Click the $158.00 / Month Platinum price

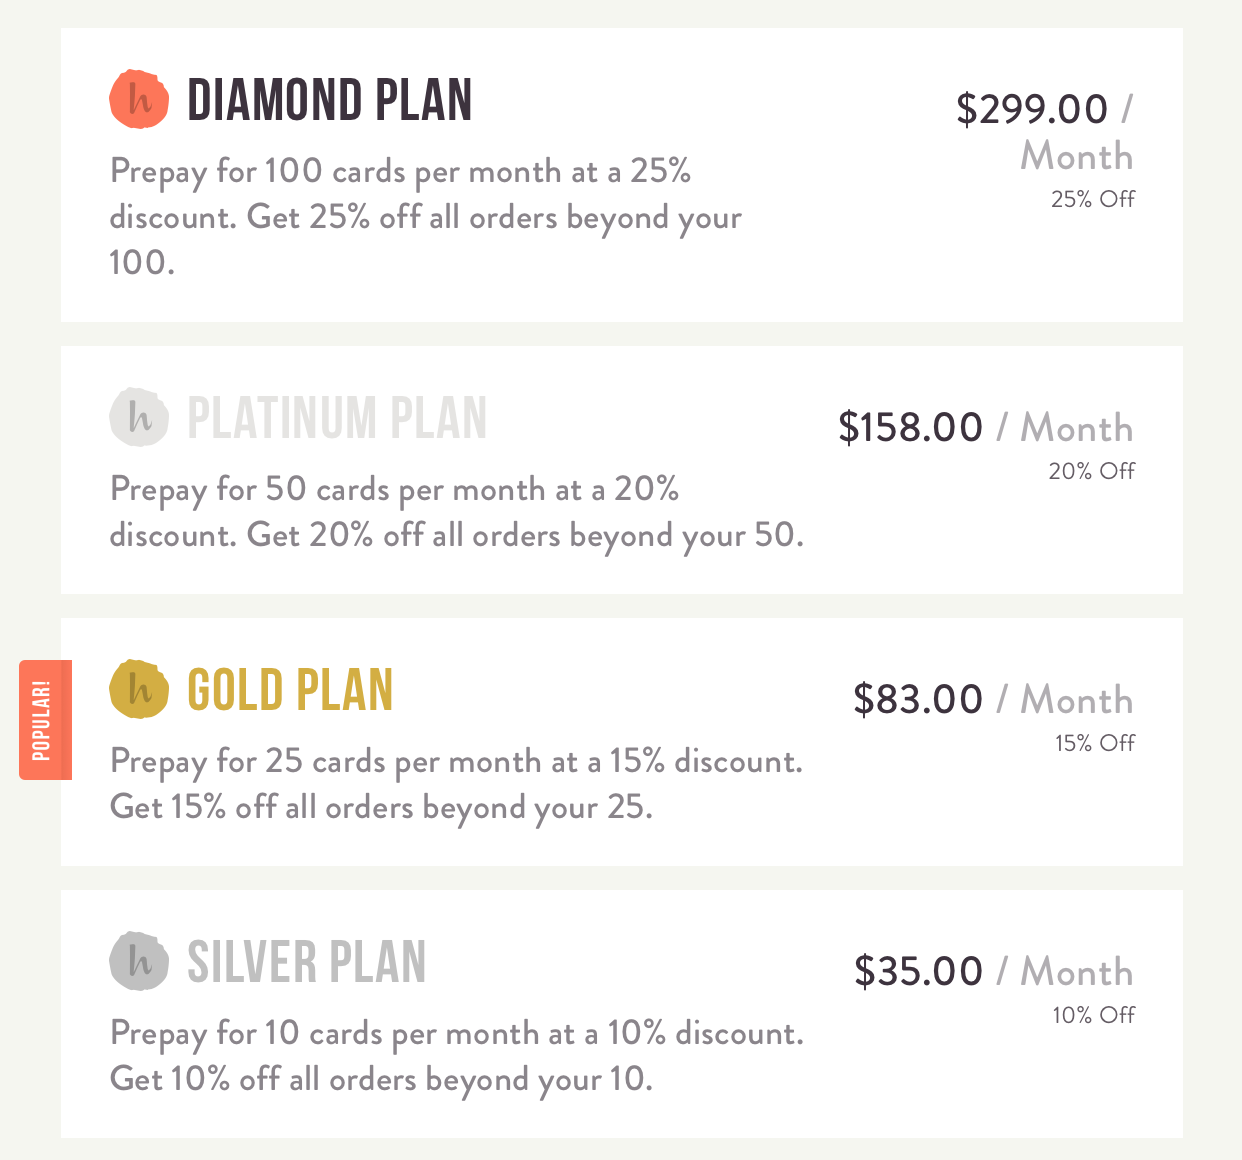985,427
